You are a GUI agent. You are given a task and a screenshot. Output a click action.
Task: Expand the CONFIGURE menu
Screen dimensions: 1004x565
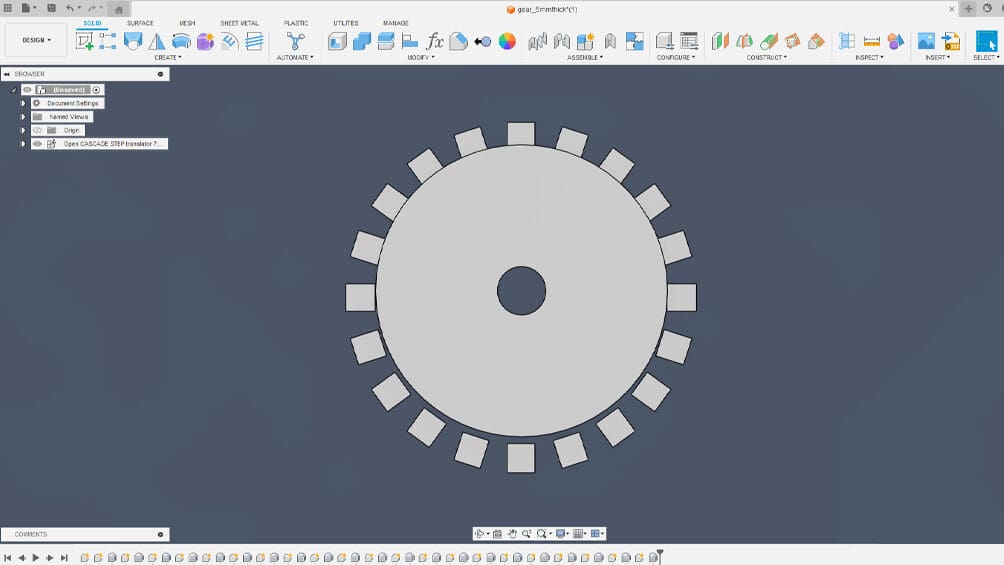[x=676, y=58]
